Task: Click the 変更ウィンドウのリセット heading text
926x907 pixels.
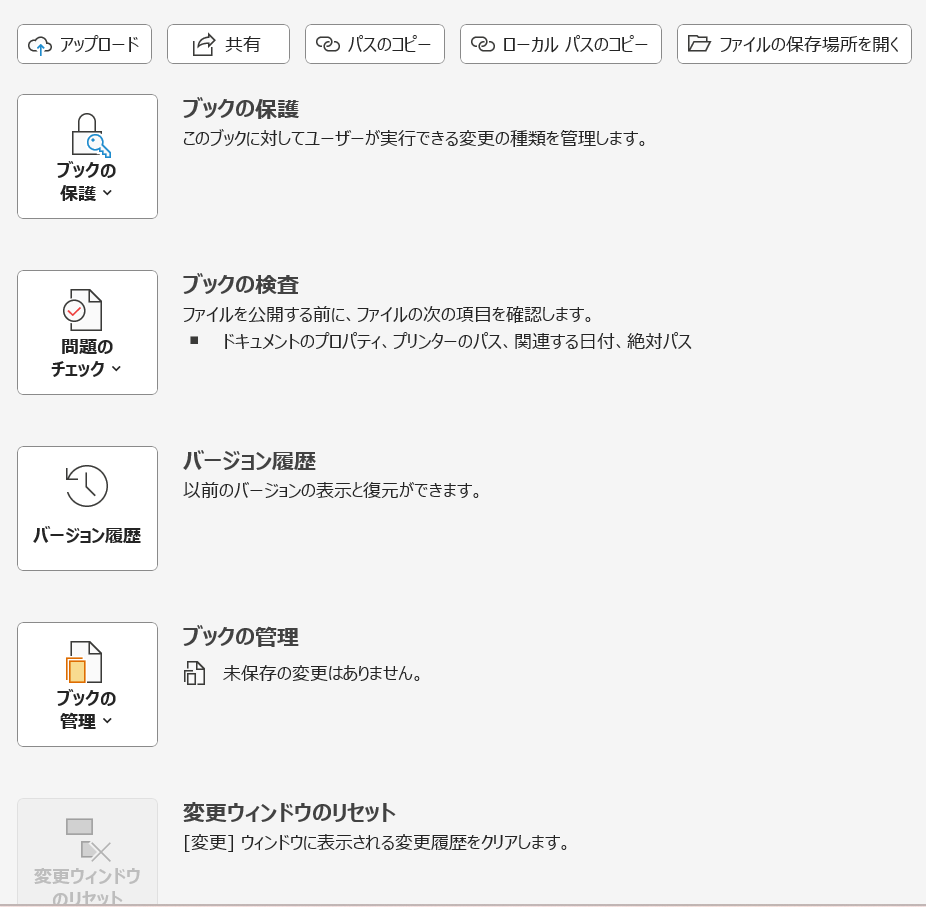Action: coord(289,812)
